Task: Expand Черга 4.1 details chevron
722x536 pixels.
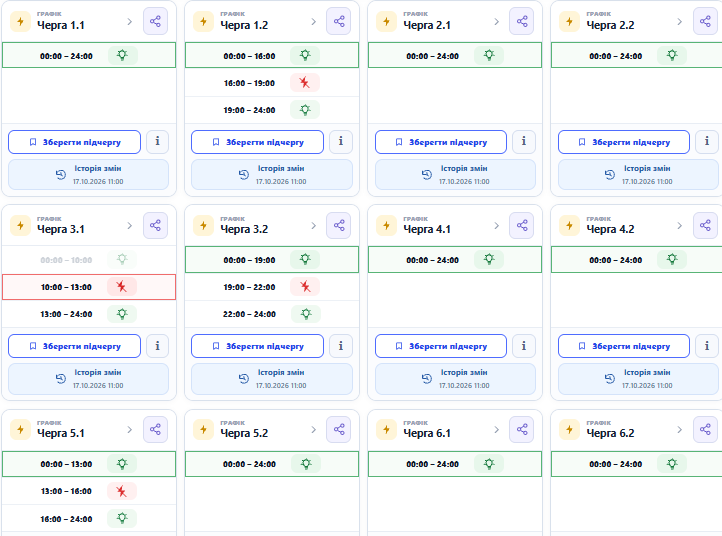Action: (496, 226)
